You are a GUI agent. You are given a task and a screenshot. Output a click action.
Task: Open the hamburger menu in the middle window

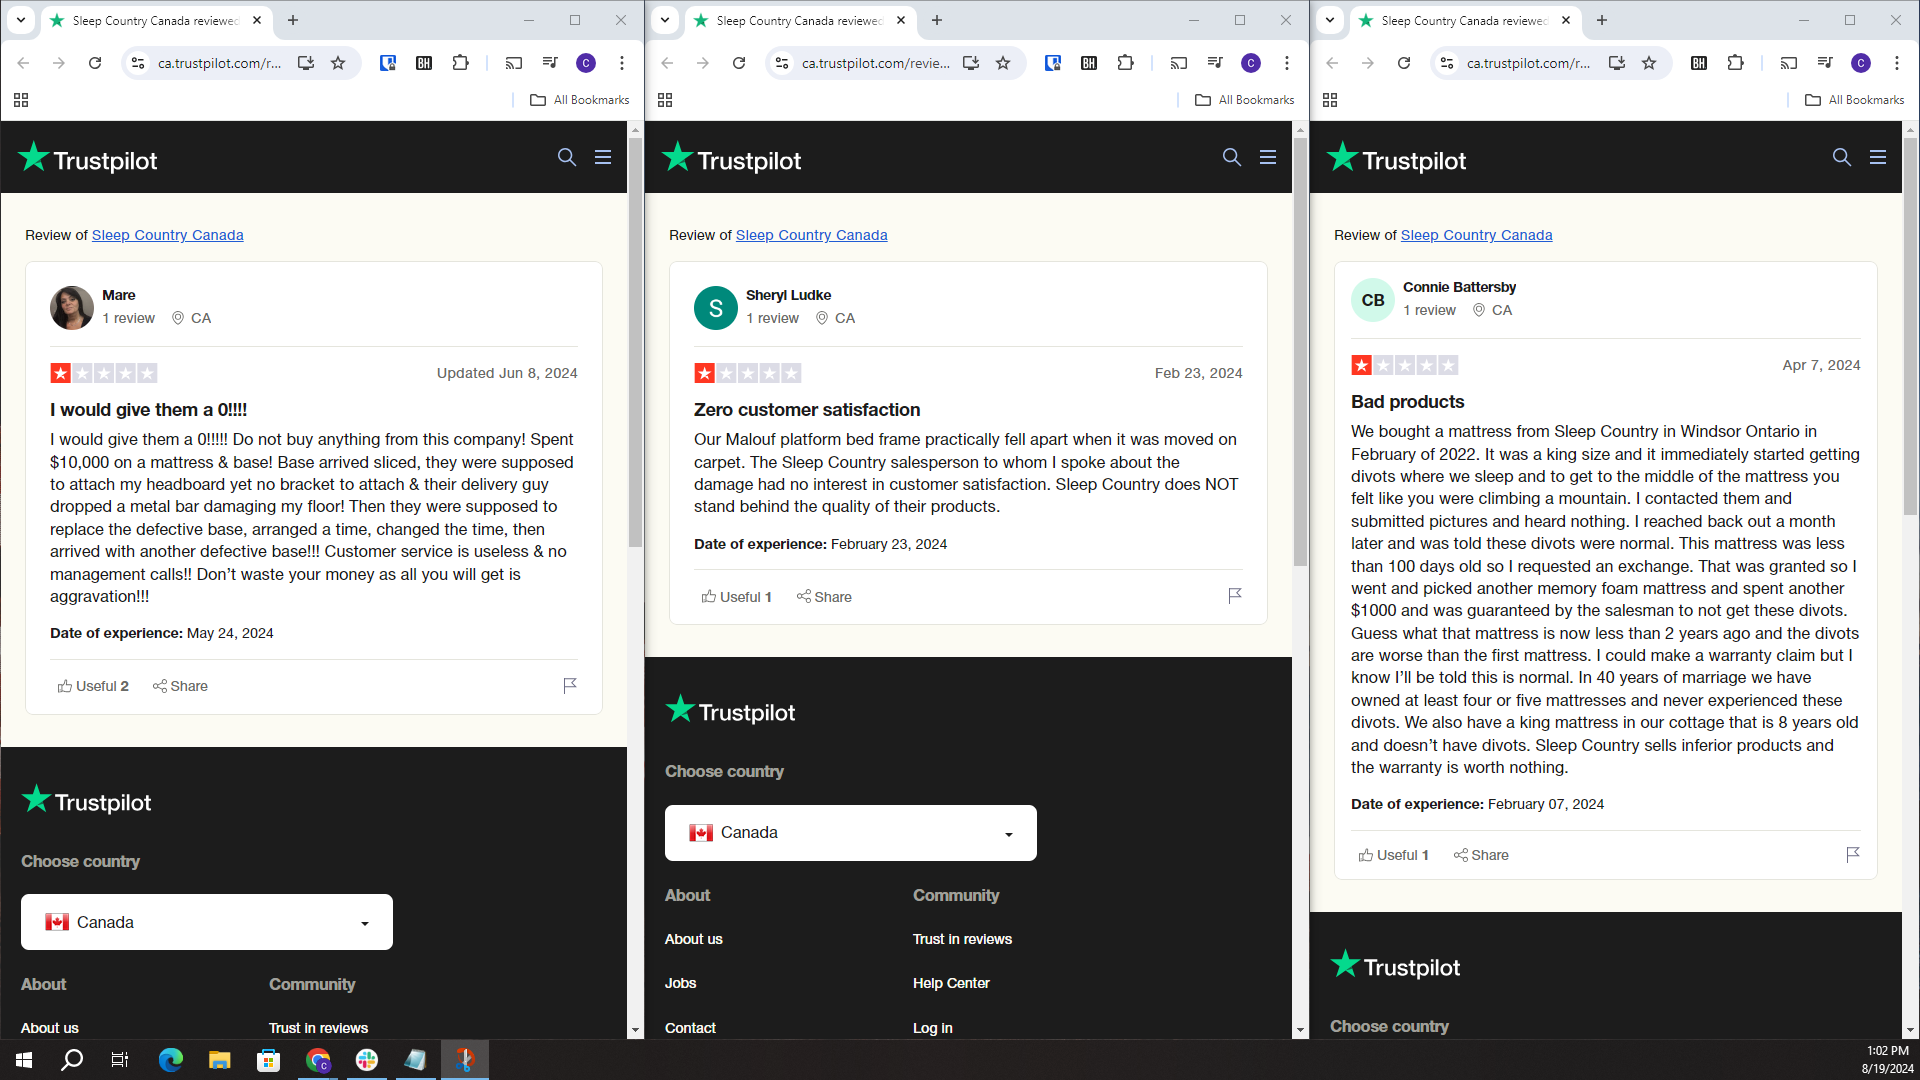coord(1268,157)
